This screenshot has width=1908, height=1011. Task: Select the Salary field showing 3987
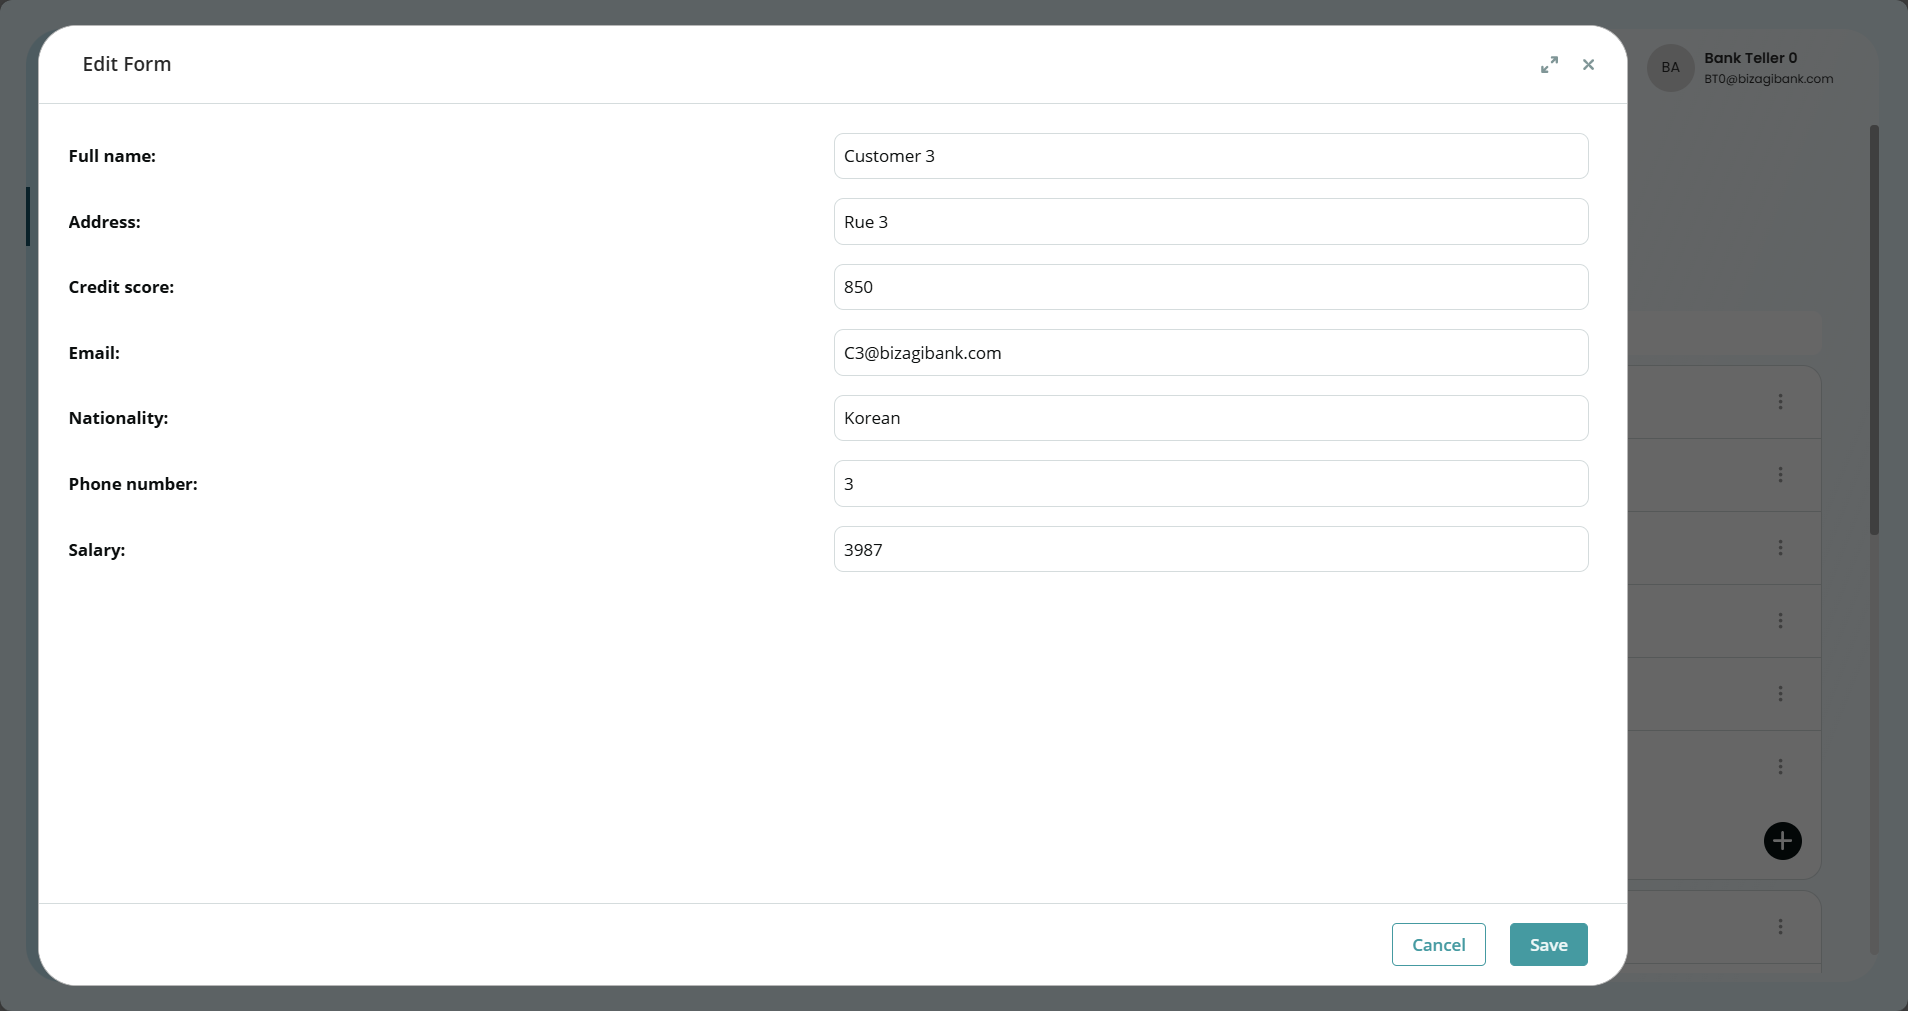1211,549
